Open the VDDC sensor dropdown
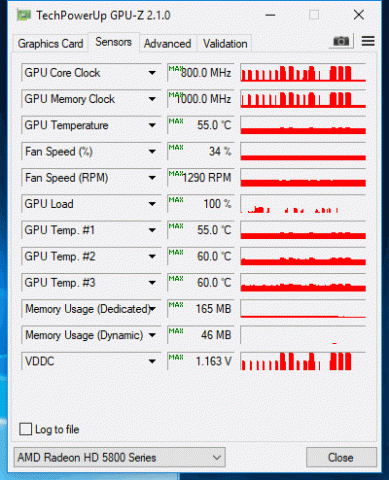 pyautogui.click(x=152, y=362)
